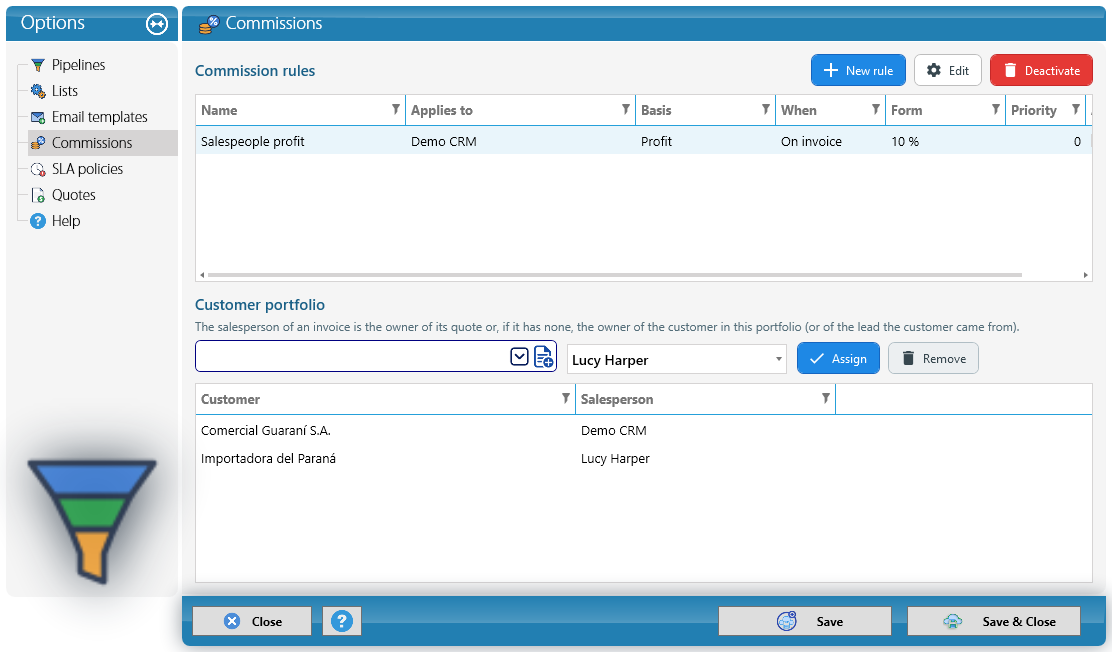This screenshot has width=1112, height=652.
Task: Edit the selected commission rule
Action: click(x=947, y=70)
